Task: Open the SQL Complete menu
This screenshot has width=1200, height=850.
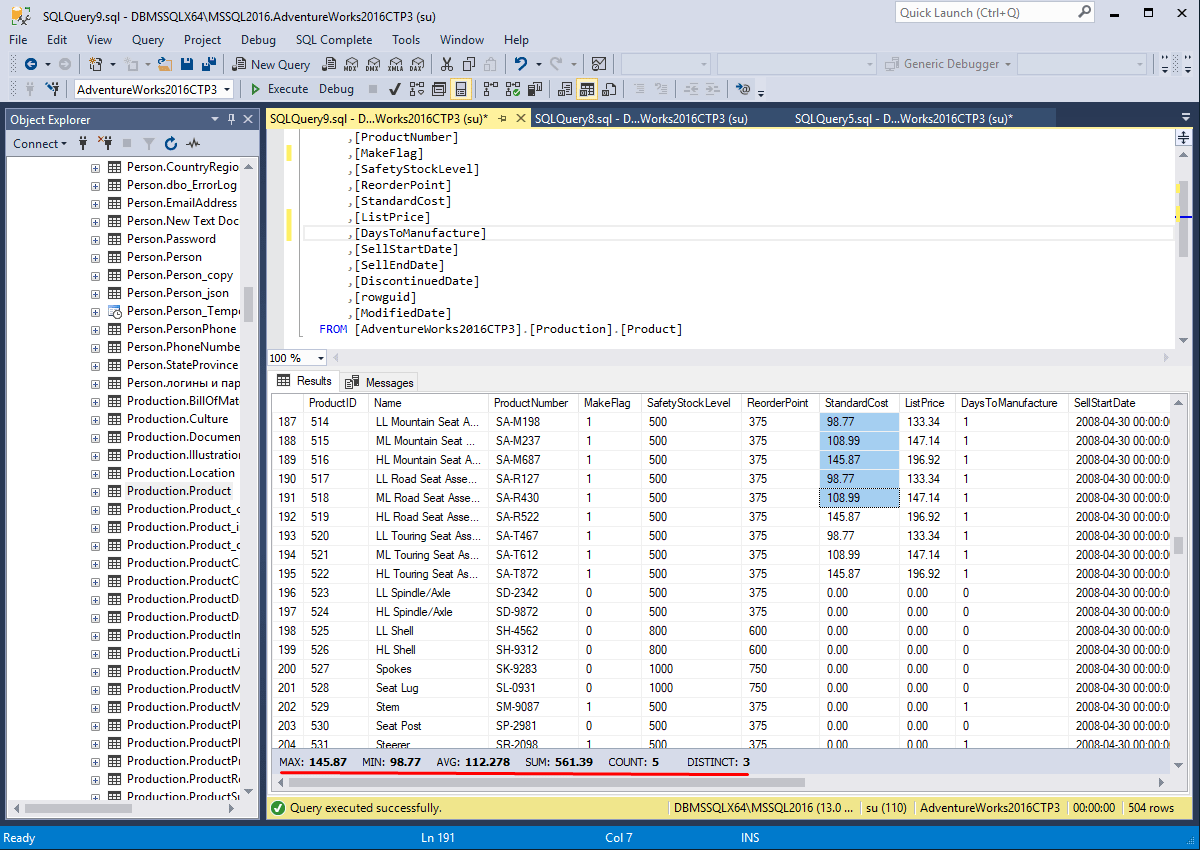Action: (333, 40)
